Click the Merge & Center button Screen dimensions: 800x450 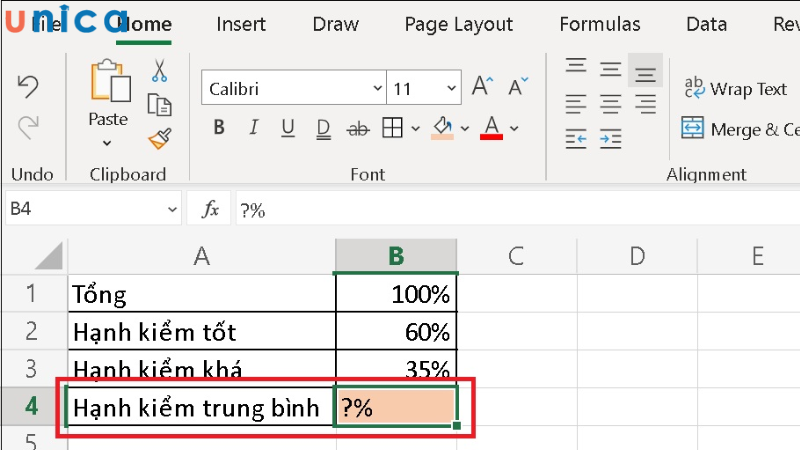(740, 129)
